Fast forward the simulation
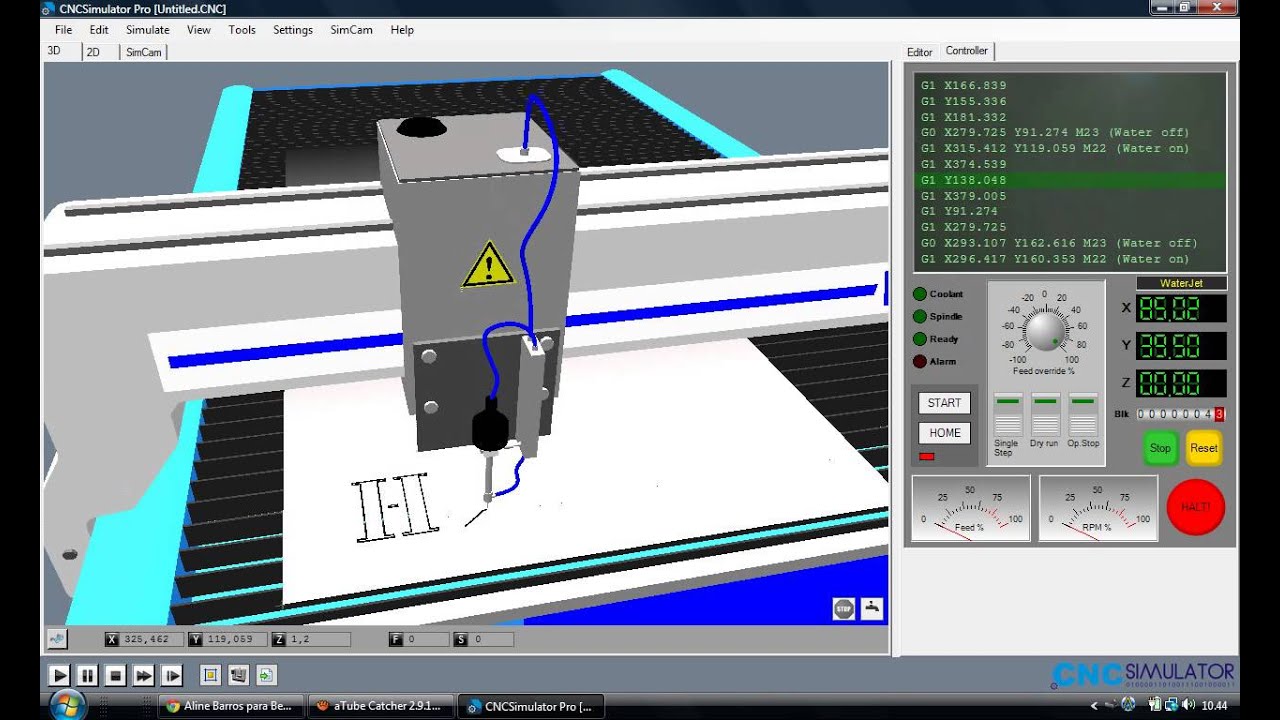The height and width of the screenshot is (720, 1280). [x=143, y=676]
